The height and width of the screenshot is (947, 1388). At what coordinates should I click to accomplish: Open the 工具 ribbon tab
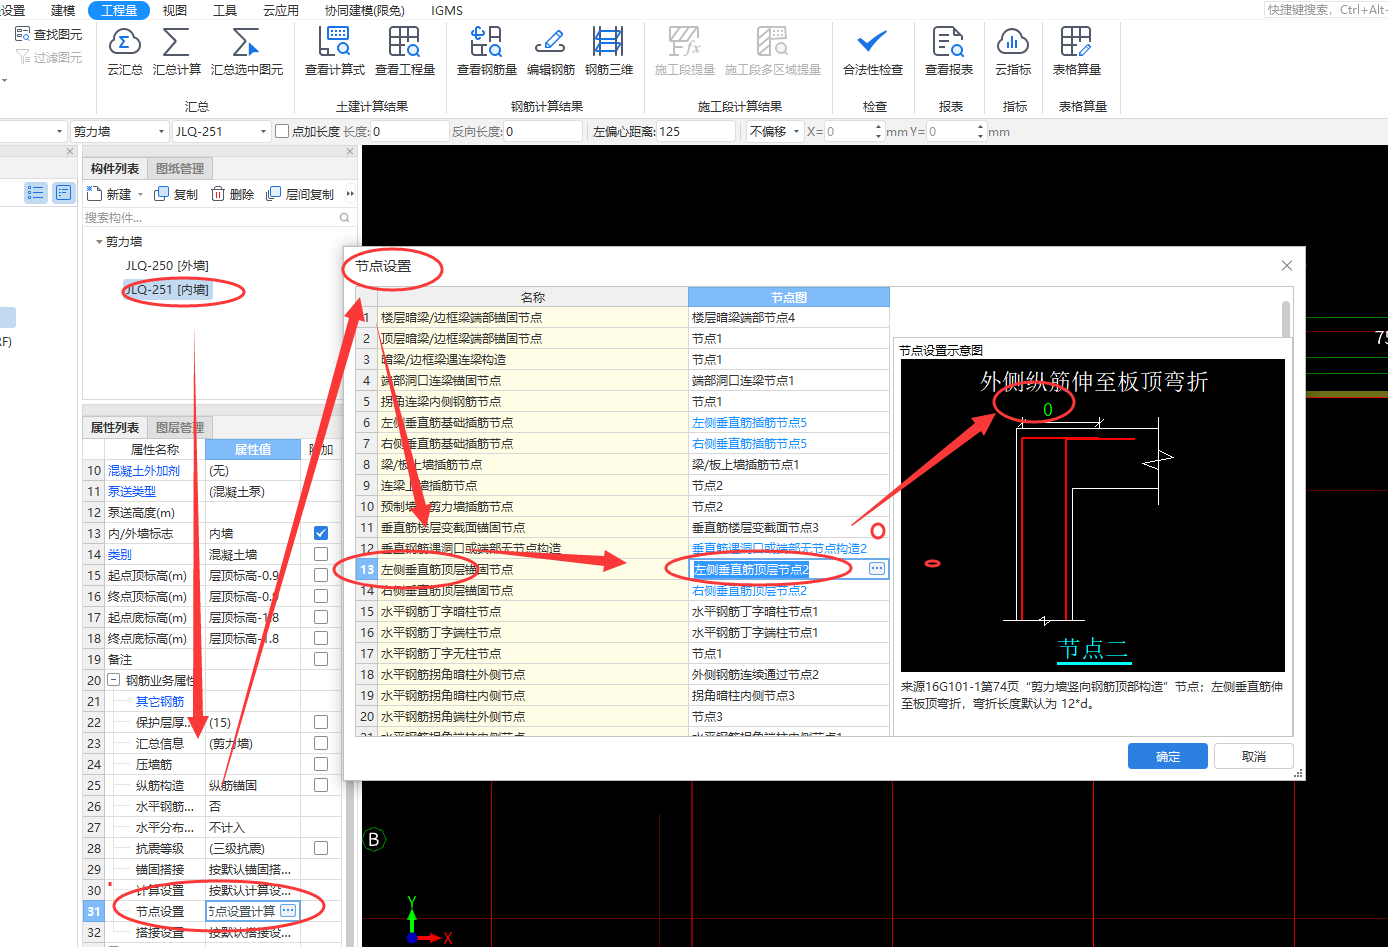pyautogui.click(x=225, y=10)
